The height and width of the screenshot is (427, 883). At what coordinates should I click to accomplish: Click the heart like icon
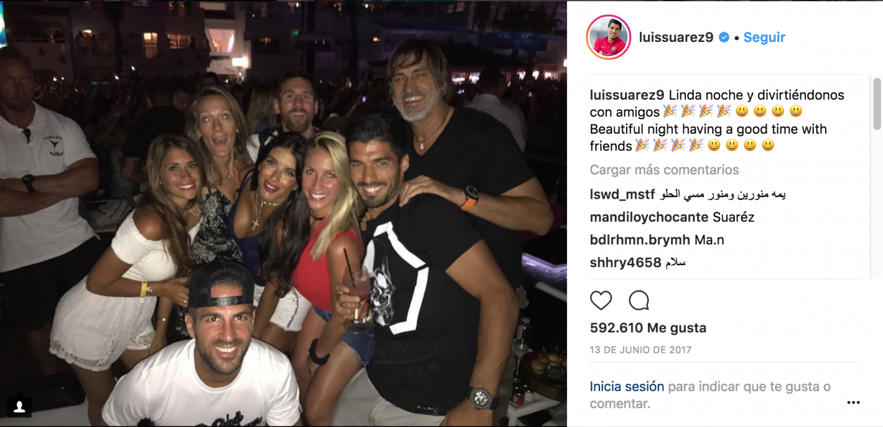[601, 301]
